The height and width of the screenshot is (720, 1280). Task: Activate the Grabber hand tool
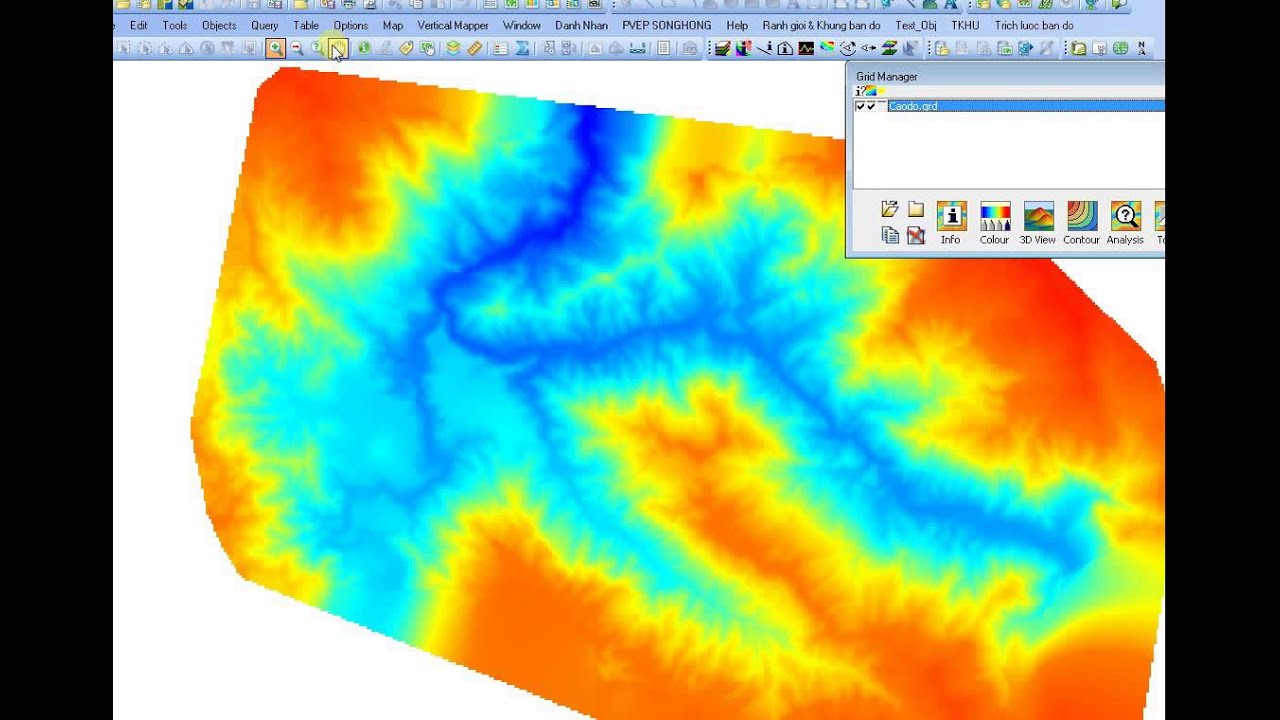coord(338,48)
